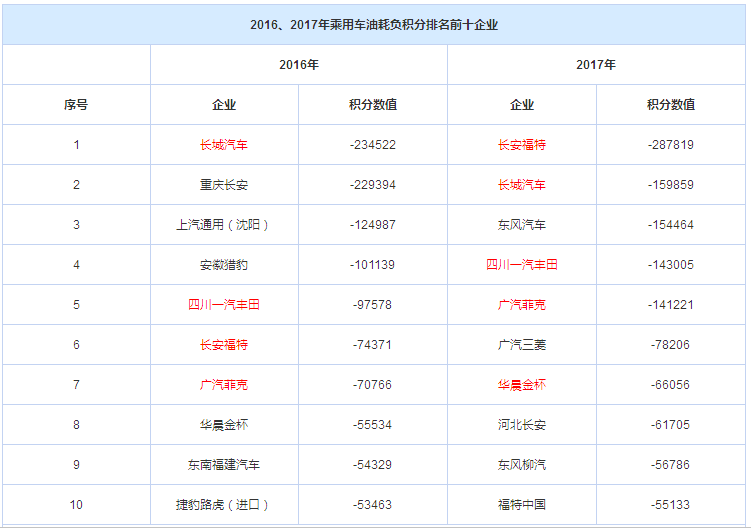Select the '捷豹路虎（进口）' cell
The height and width of the screenshot is (528, 751).
[x=222, y=505]
